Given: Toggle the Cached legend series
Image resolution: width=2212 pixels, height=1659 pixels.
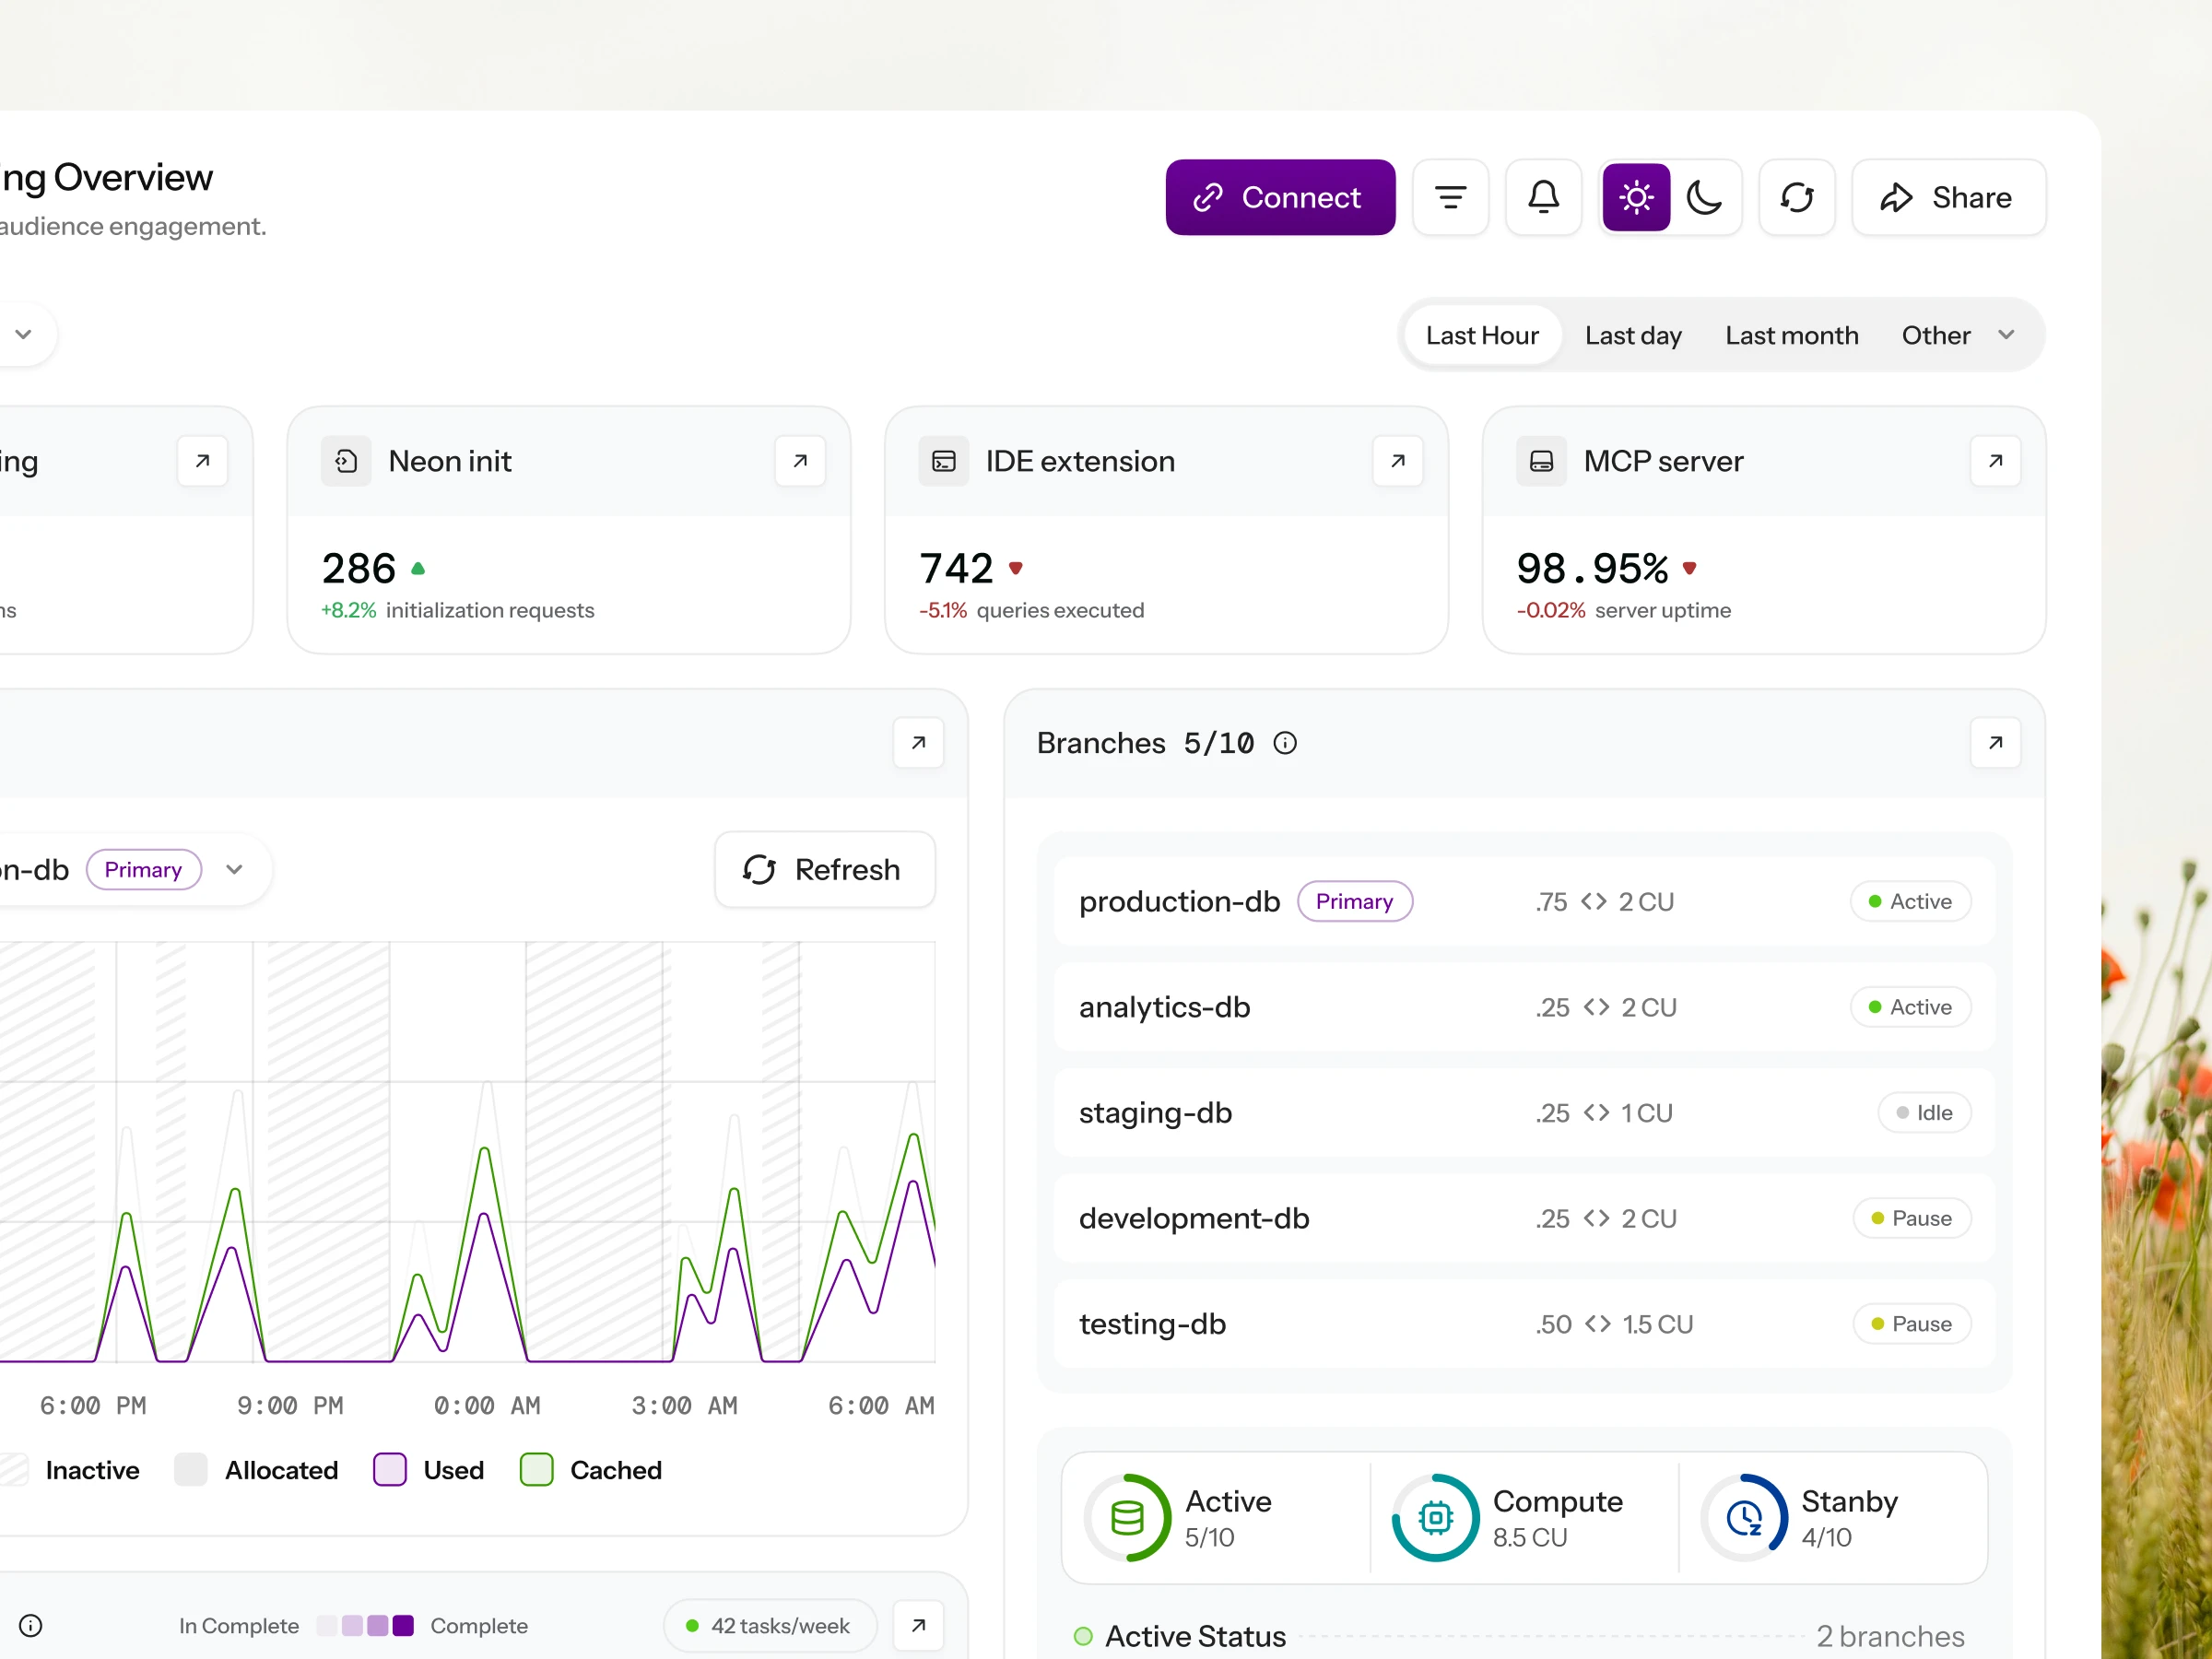Looking at the screenshot, I should [x=591, y=1470].
